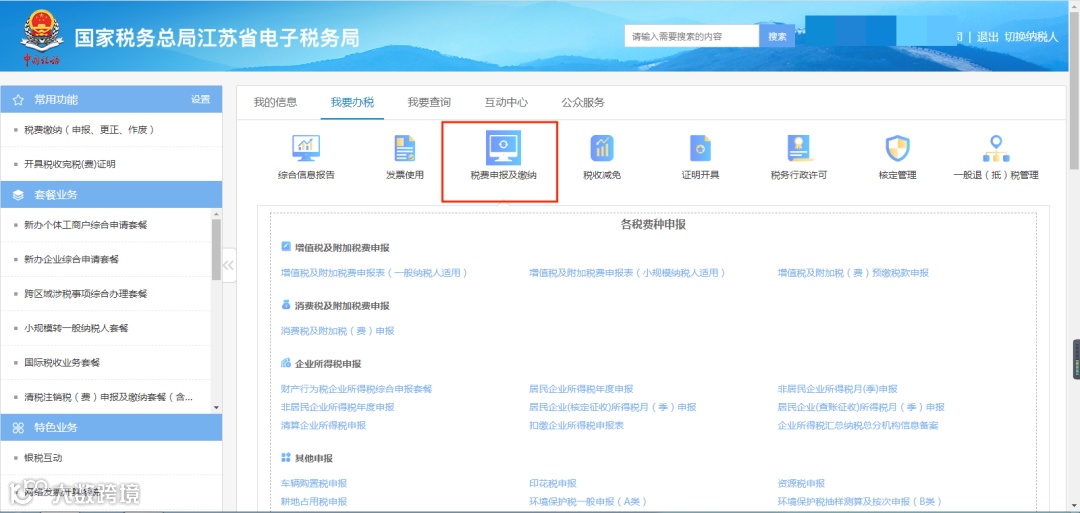
Task: Open 证明开具 document icon
Action: tap(700, 148)
